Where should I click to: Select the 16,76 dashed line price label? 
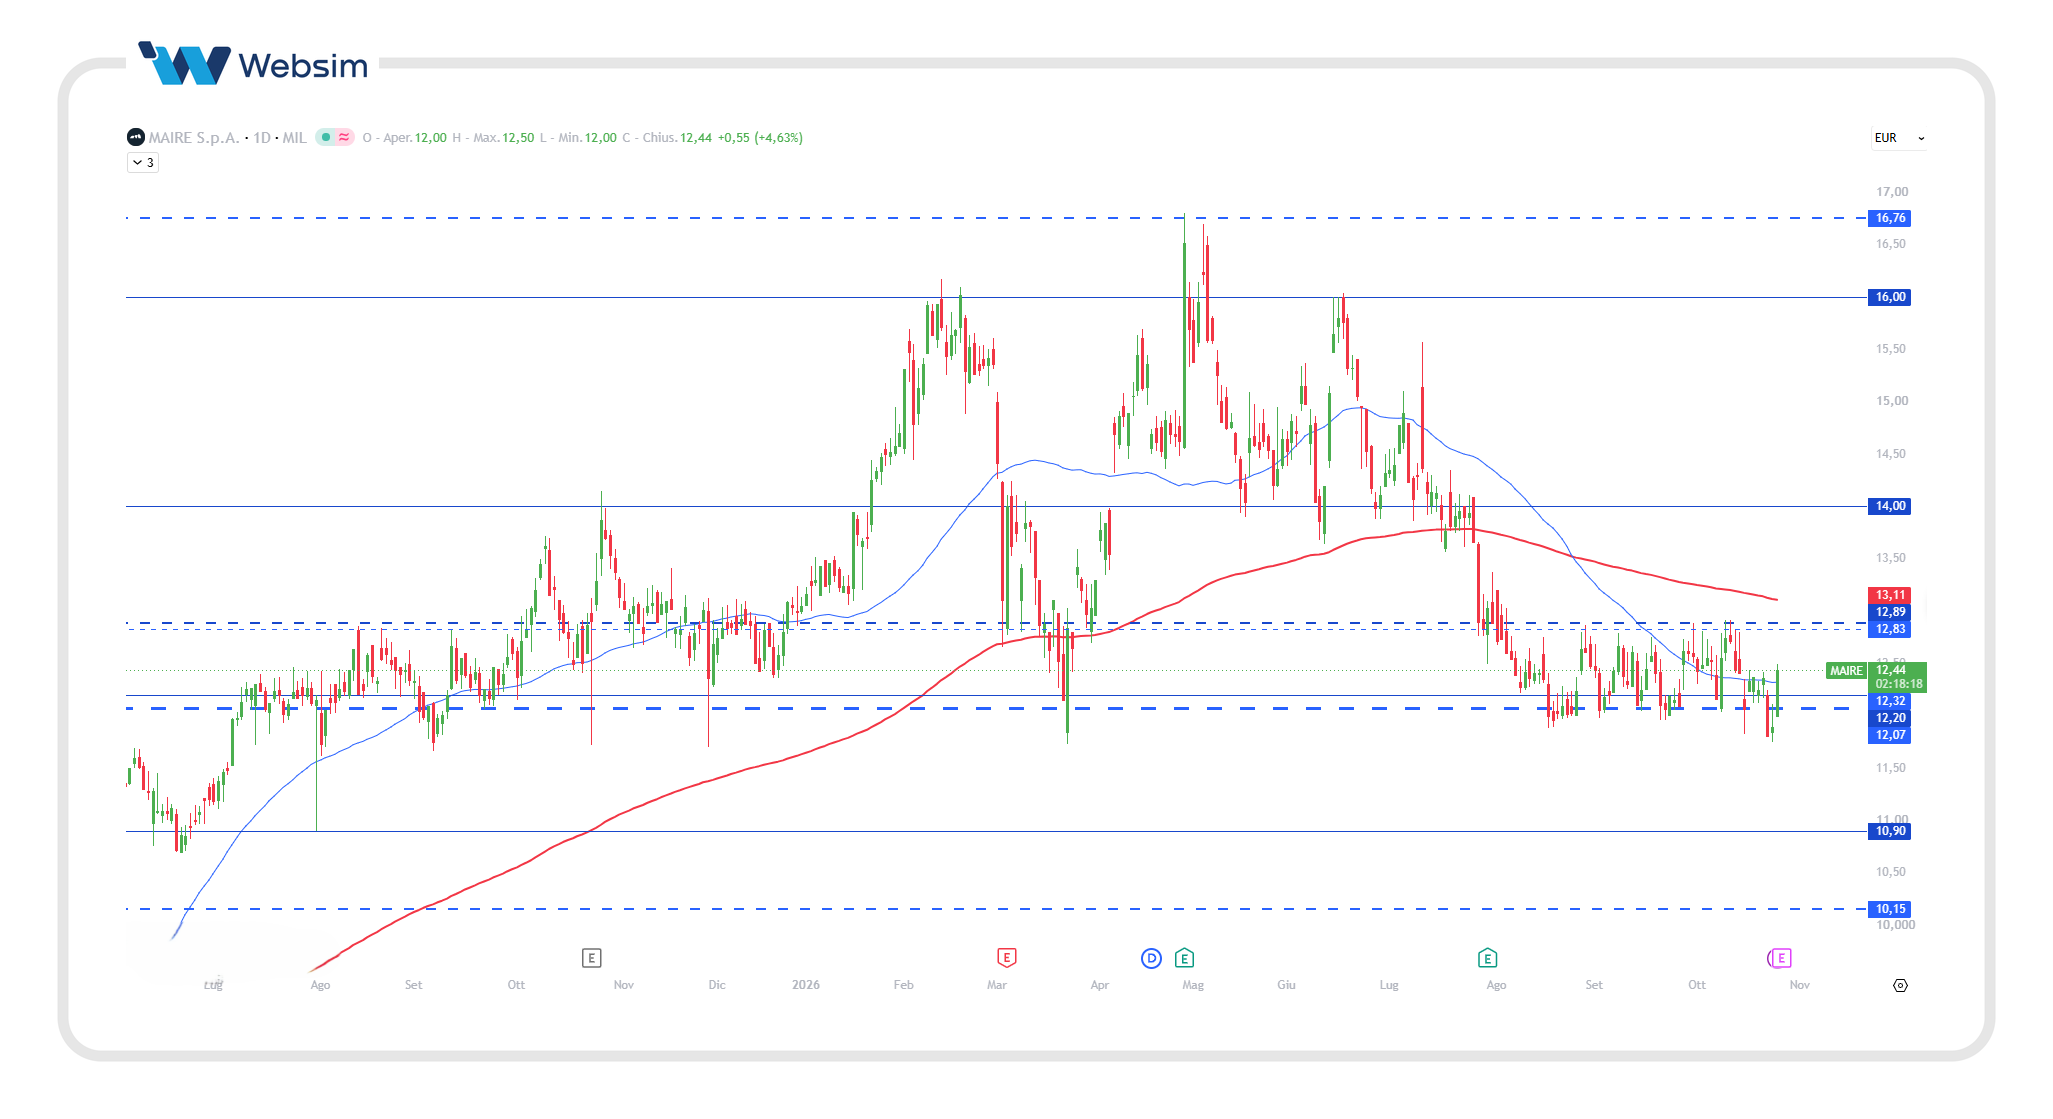[1890, 218]
